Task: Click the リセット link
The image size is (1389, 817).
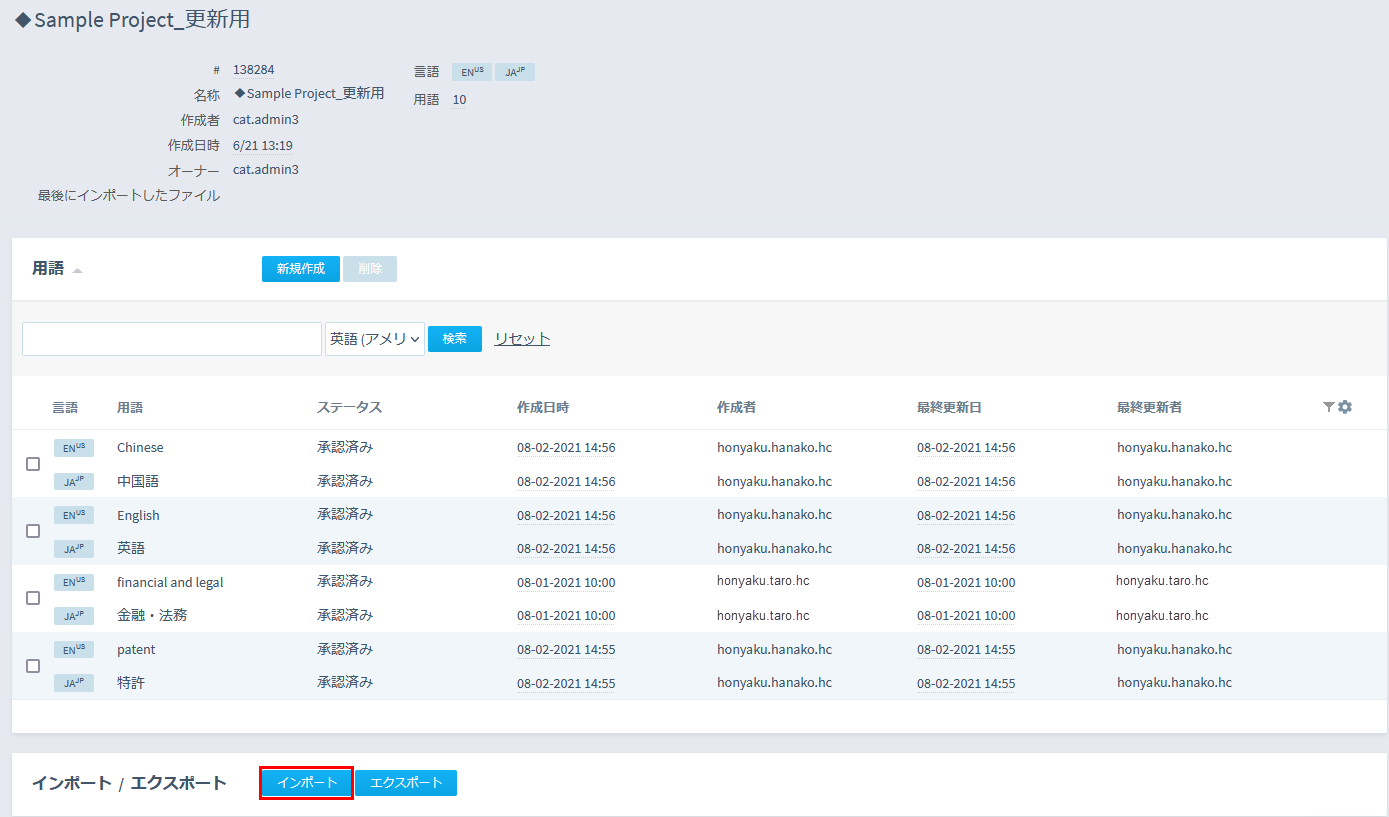Action: tap(522, 339)
